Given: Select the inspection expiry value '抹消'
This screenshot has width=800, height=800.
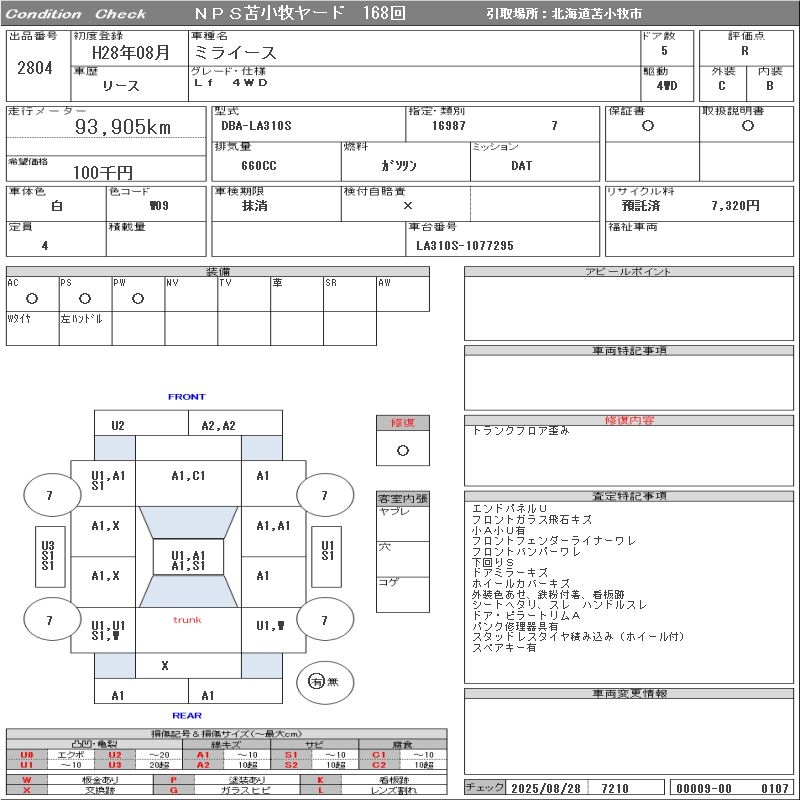Looking at the screenshot, I should click(254, 206).
